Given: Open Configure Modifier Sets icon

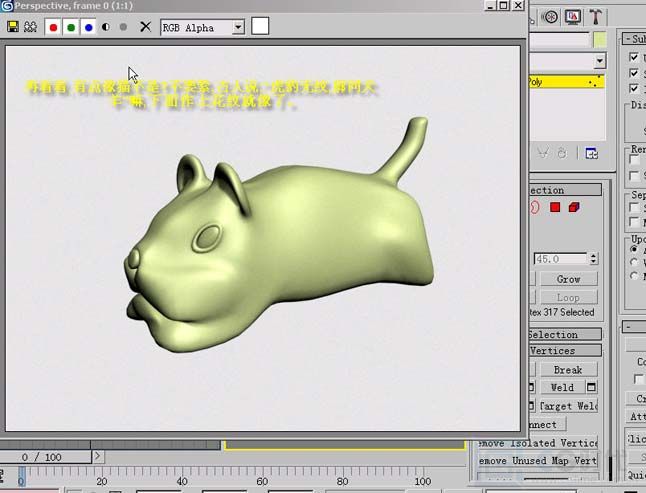Looking at the screenshot, I should (592, 154).
